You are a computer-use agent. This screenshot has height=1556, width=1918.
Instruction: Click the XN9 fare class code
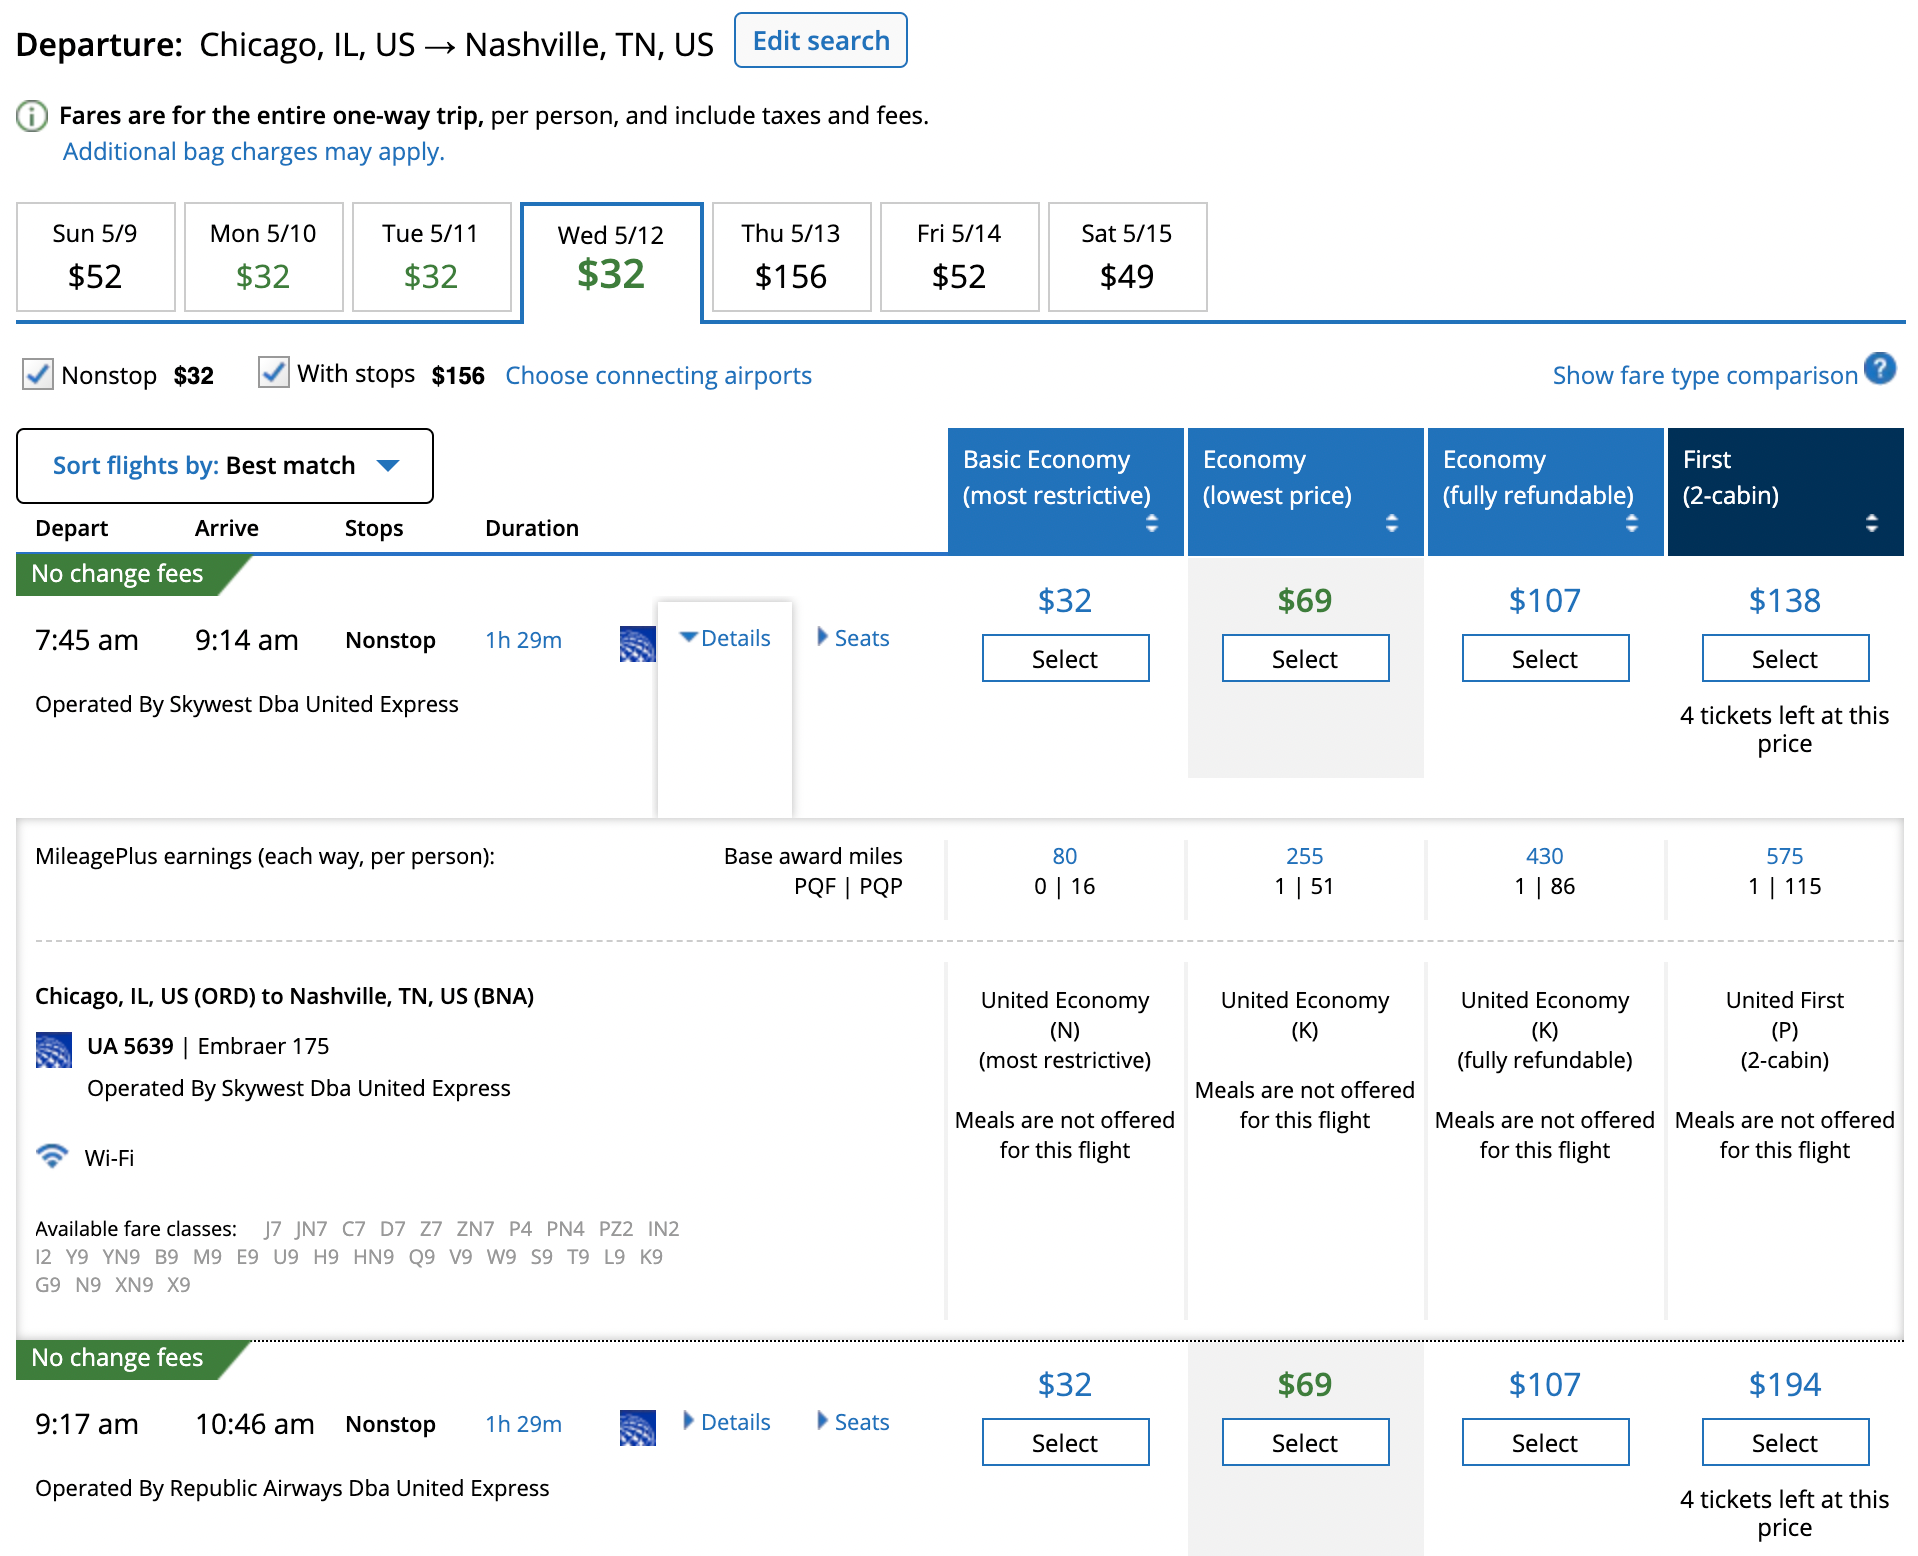tap(134, 1285)
